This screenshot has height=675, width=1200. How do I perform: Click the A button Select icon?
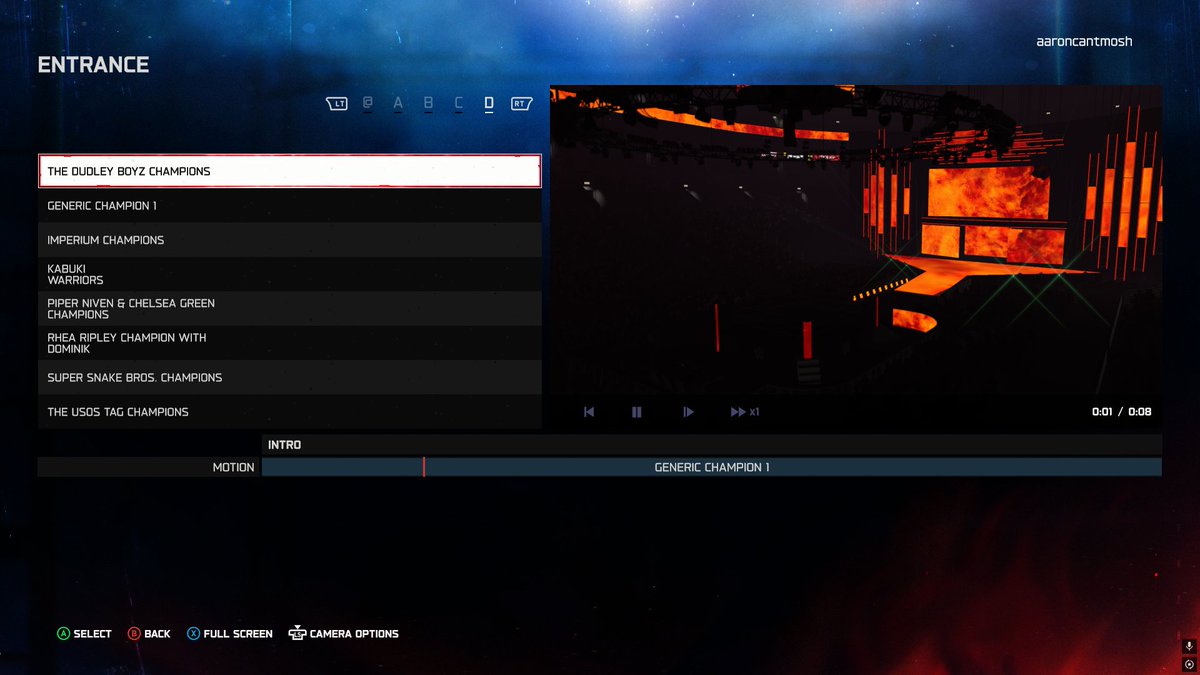pos(63,634)
